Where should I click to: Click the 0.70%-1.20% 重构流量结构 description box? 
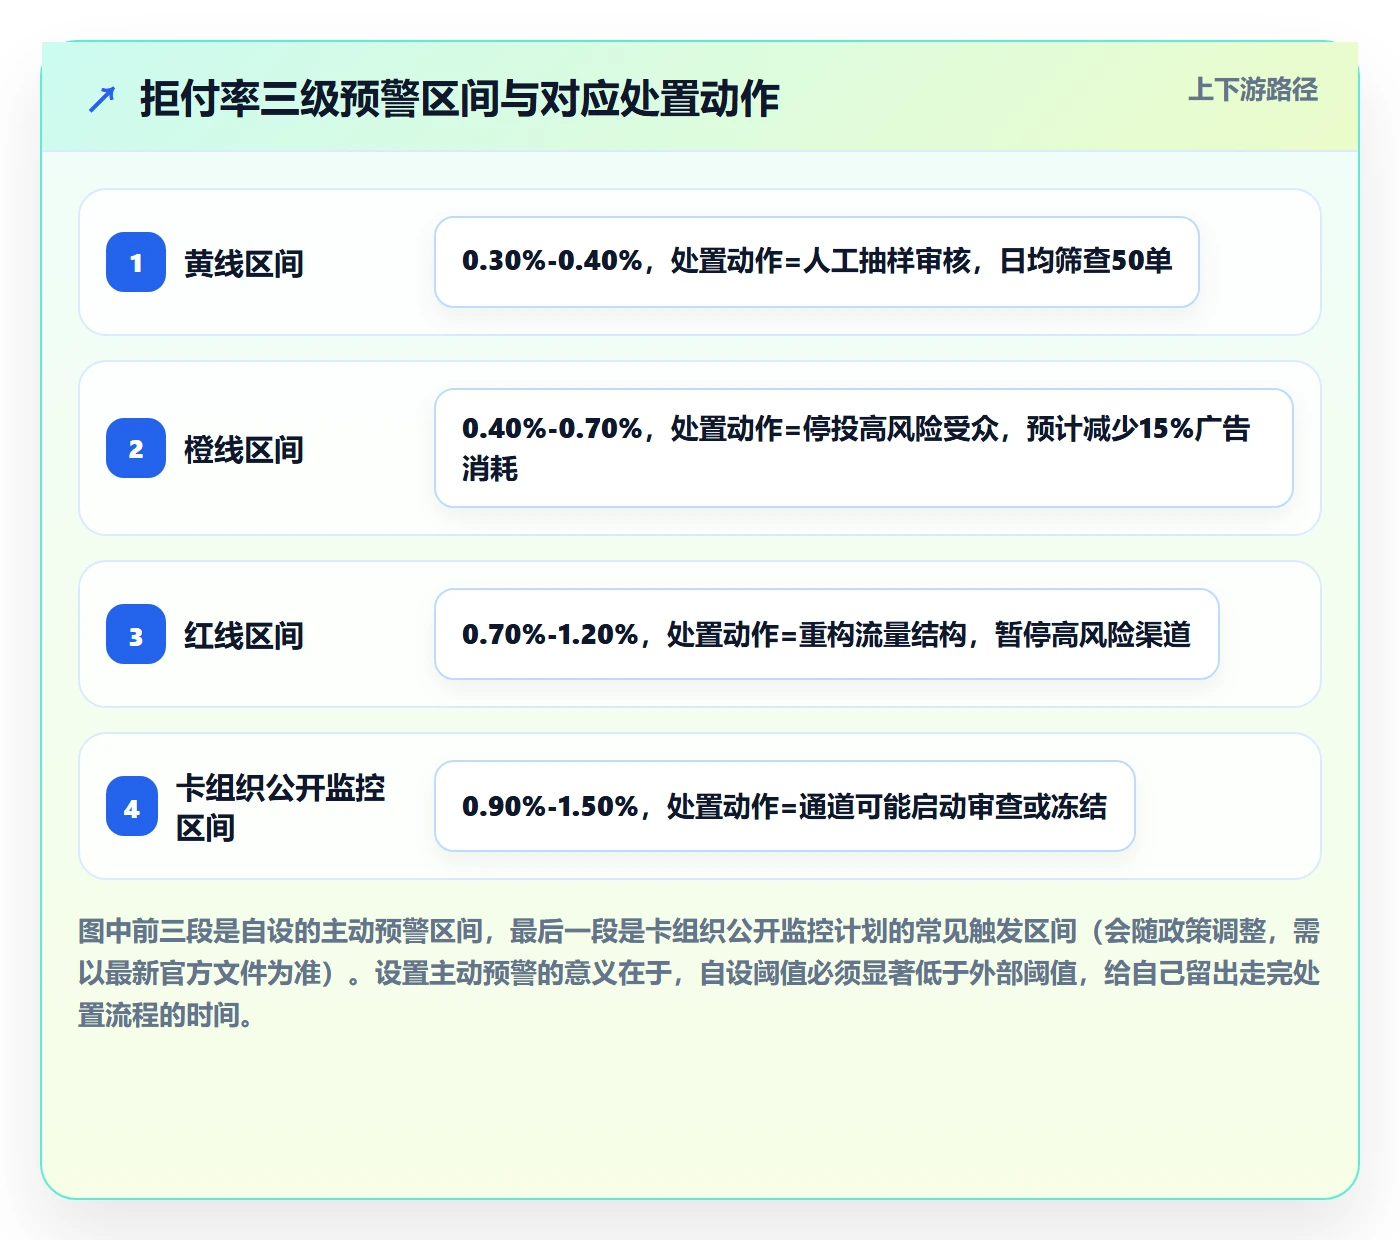[x=827, y=634]
